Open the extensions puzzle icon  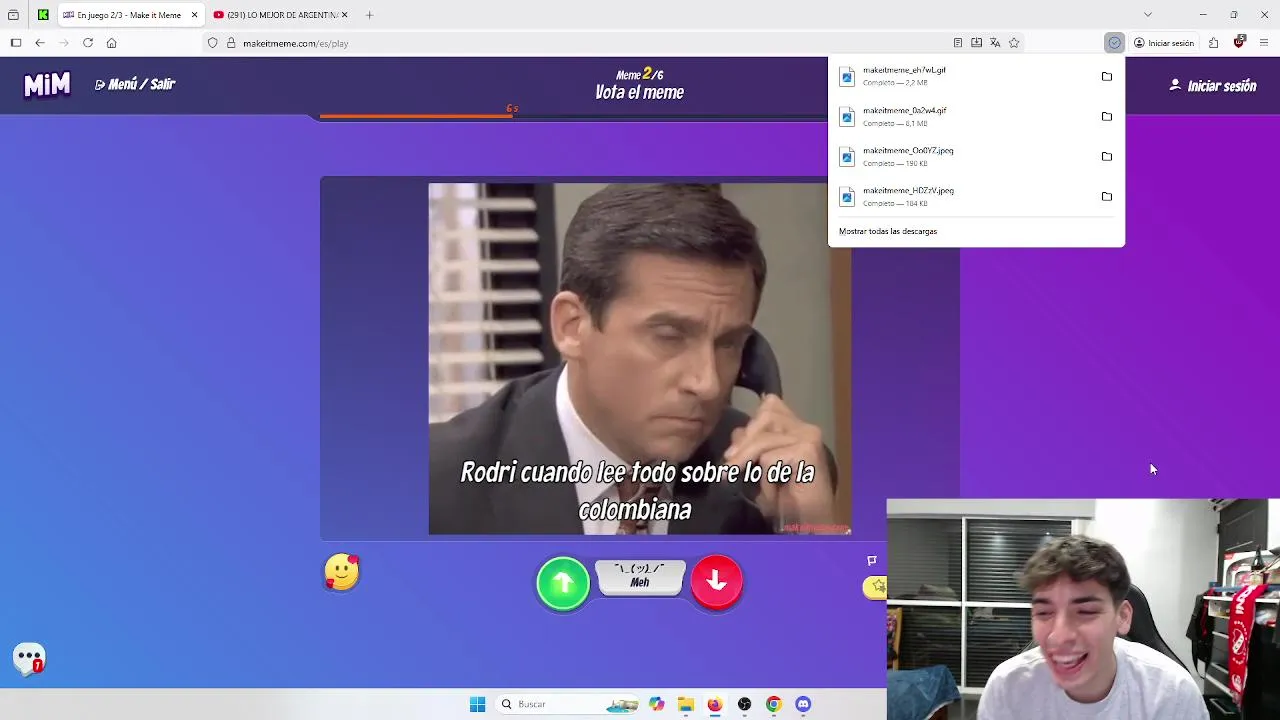1213,43
